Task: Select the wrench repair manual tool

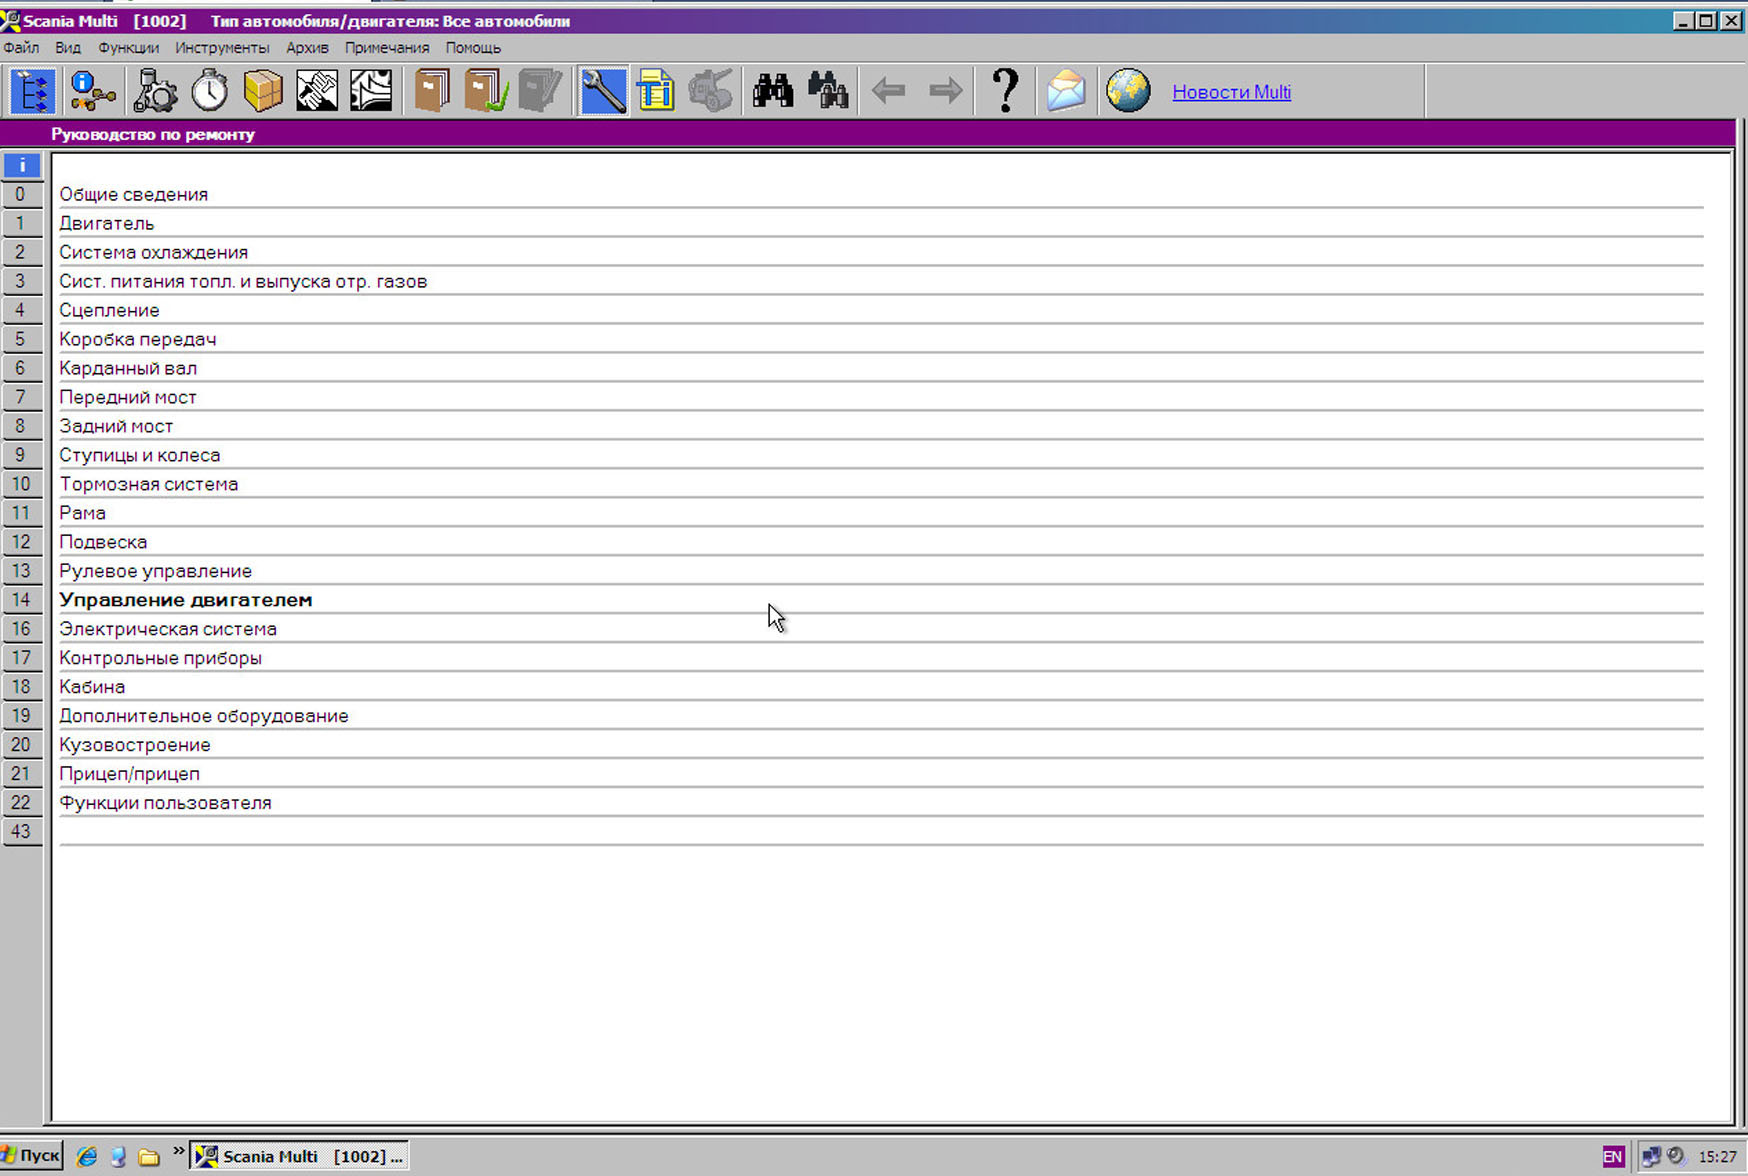Action: pos(603,91)
